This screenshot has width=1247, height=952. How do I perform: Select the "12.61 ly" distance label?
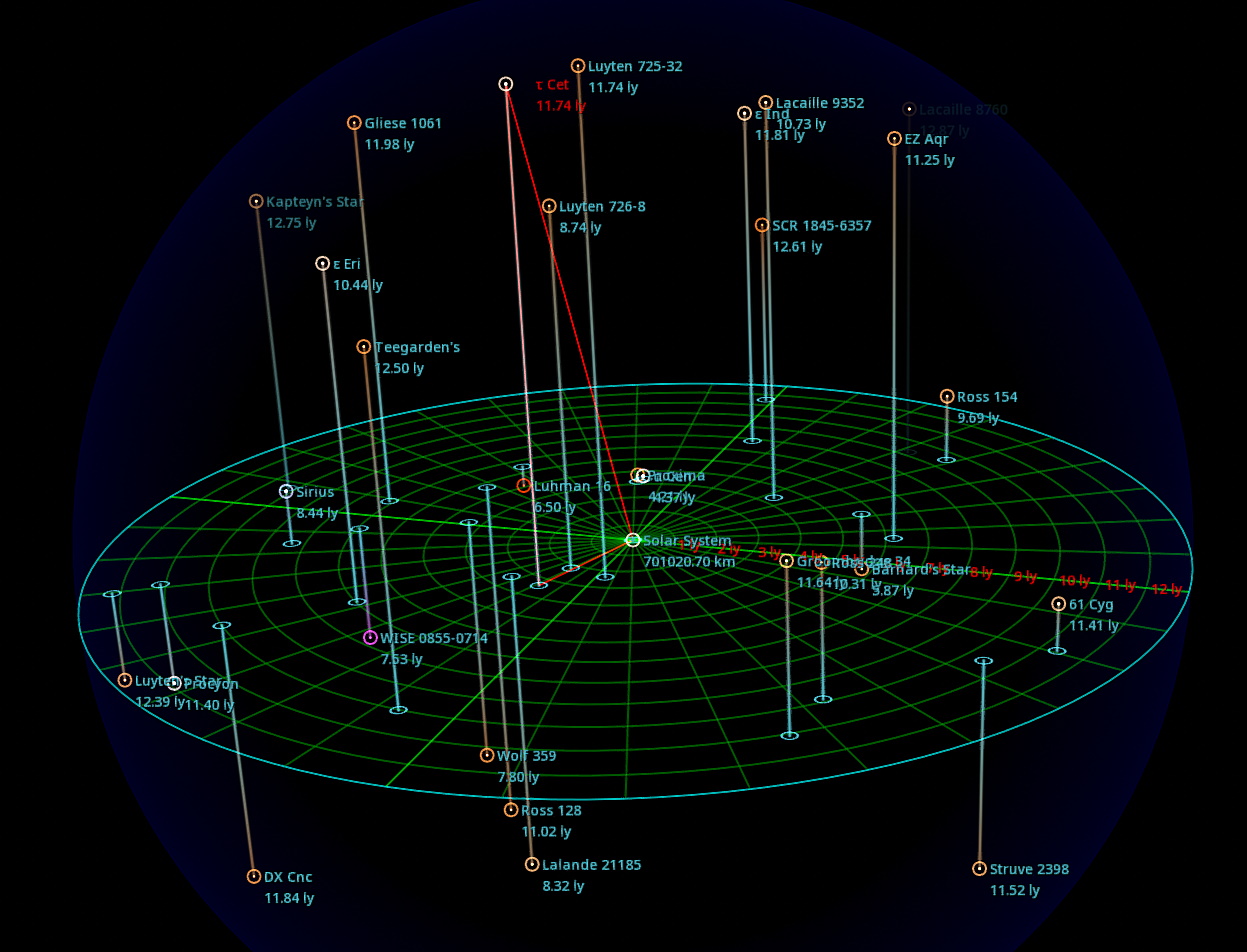(797, 246)
